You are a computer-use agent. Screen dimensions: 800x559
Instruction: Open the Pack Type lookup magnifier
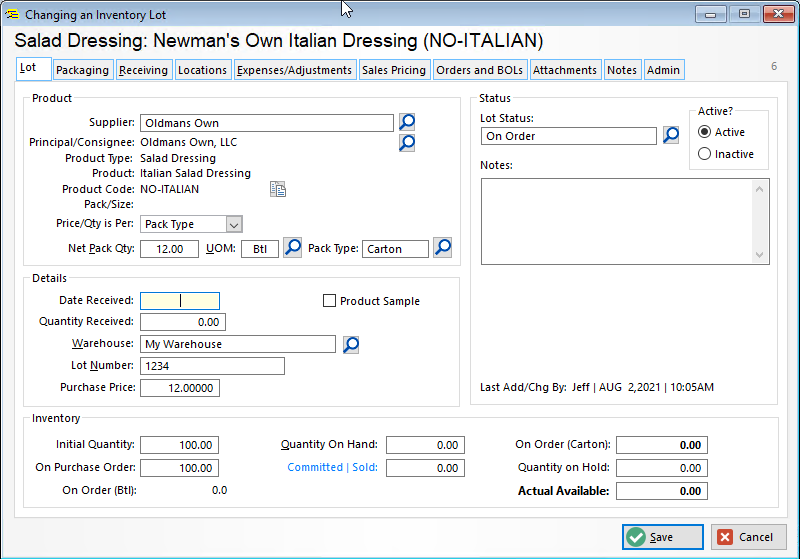(443, 248)
